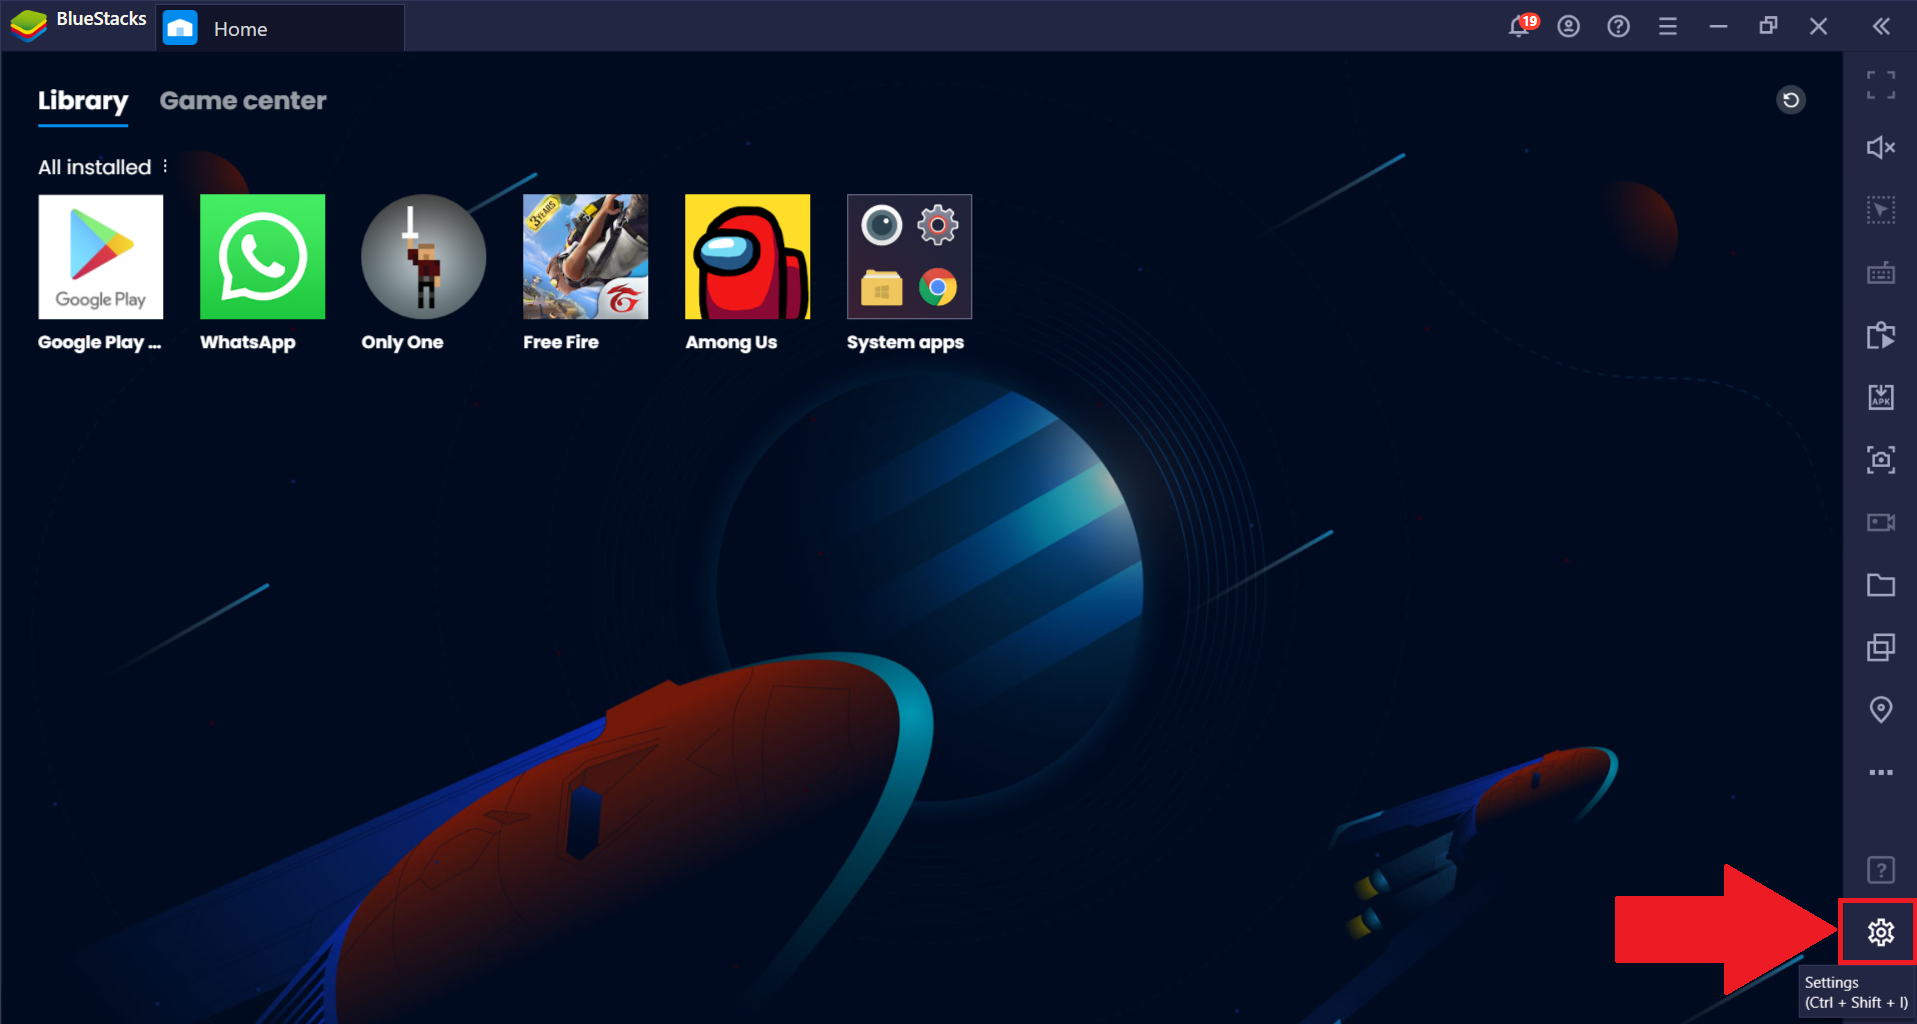Click the Install APK icon
The width and height of the screenshot is (1917, 1024).
1880,397
